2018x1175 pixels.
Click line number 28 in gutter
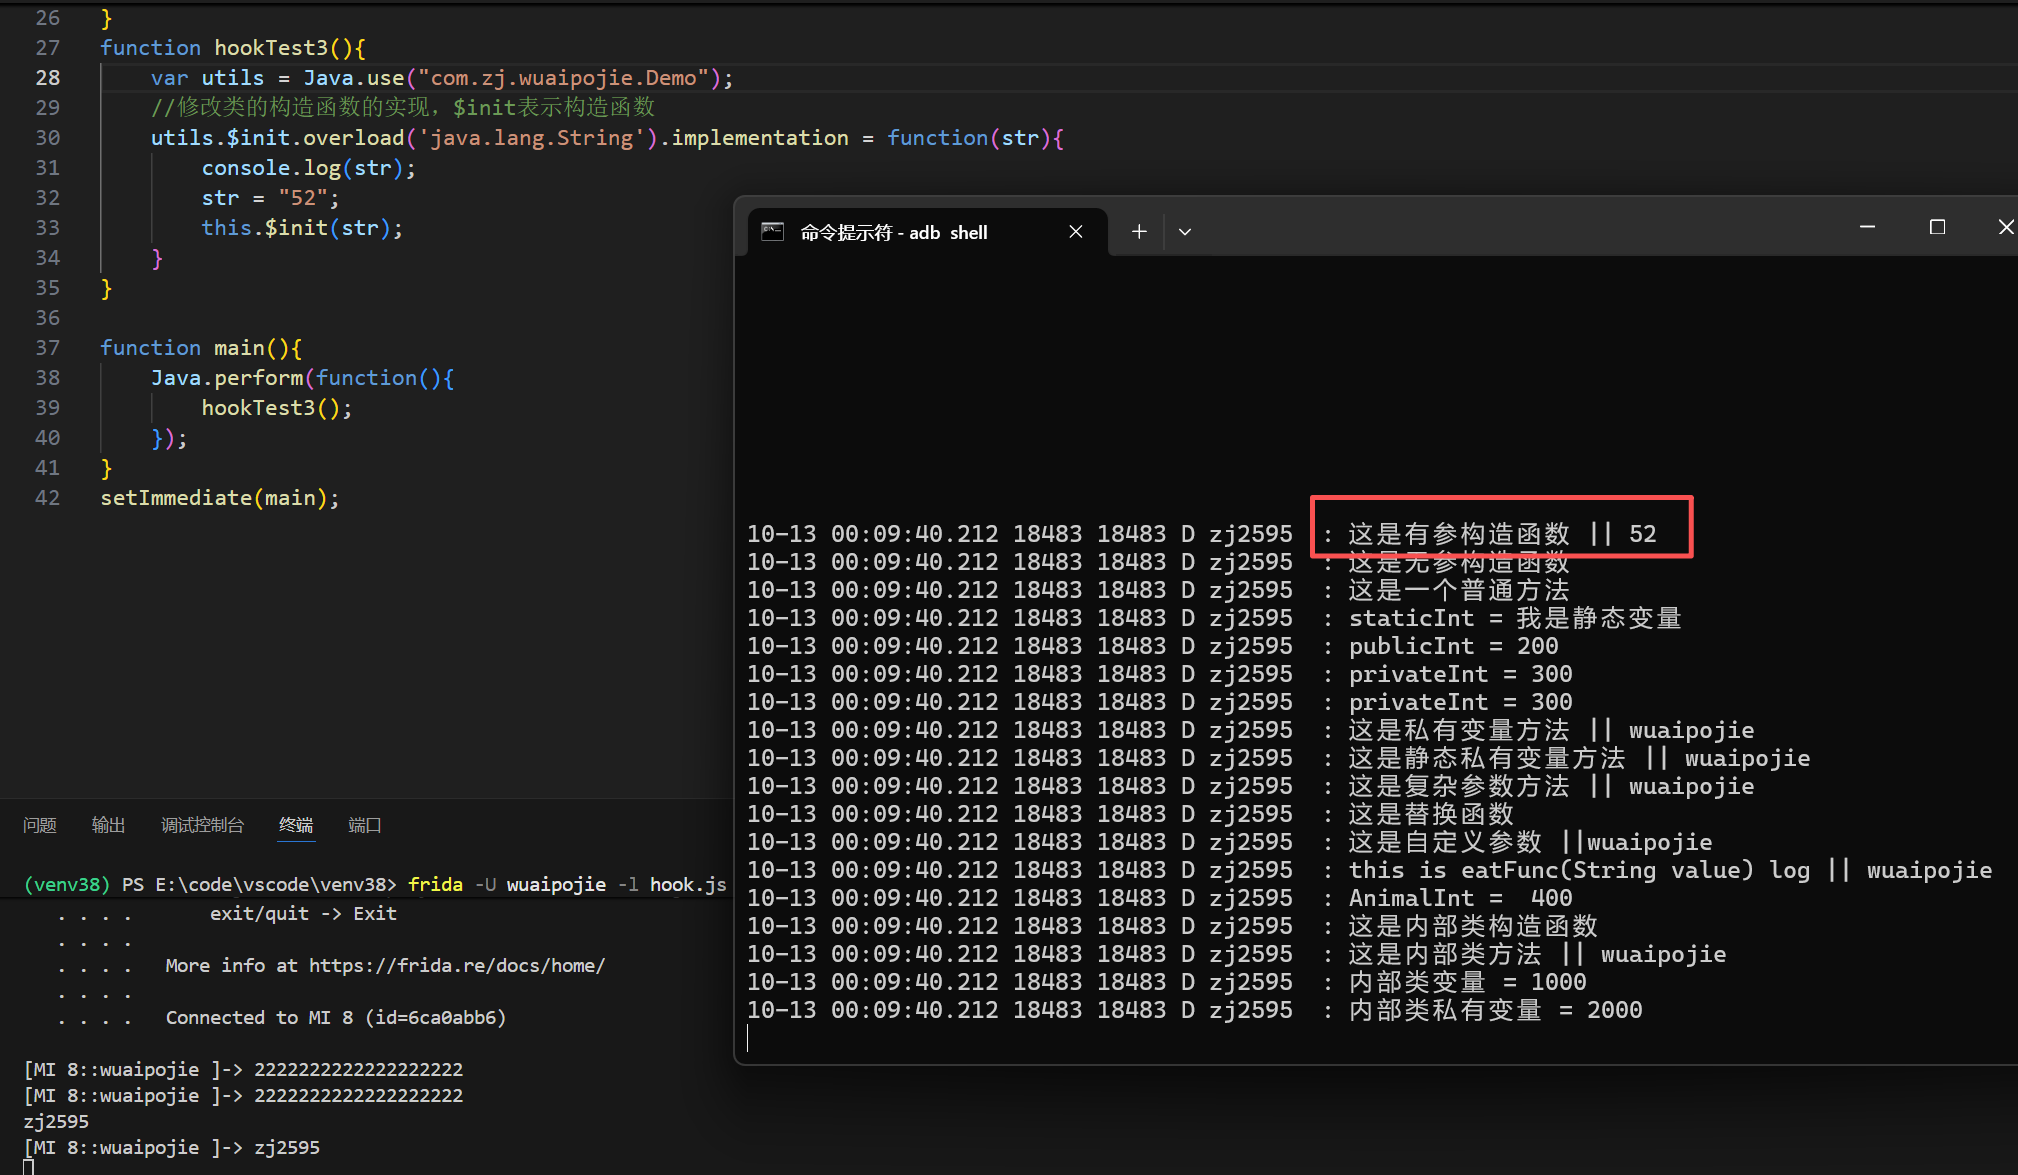(48, 78)
